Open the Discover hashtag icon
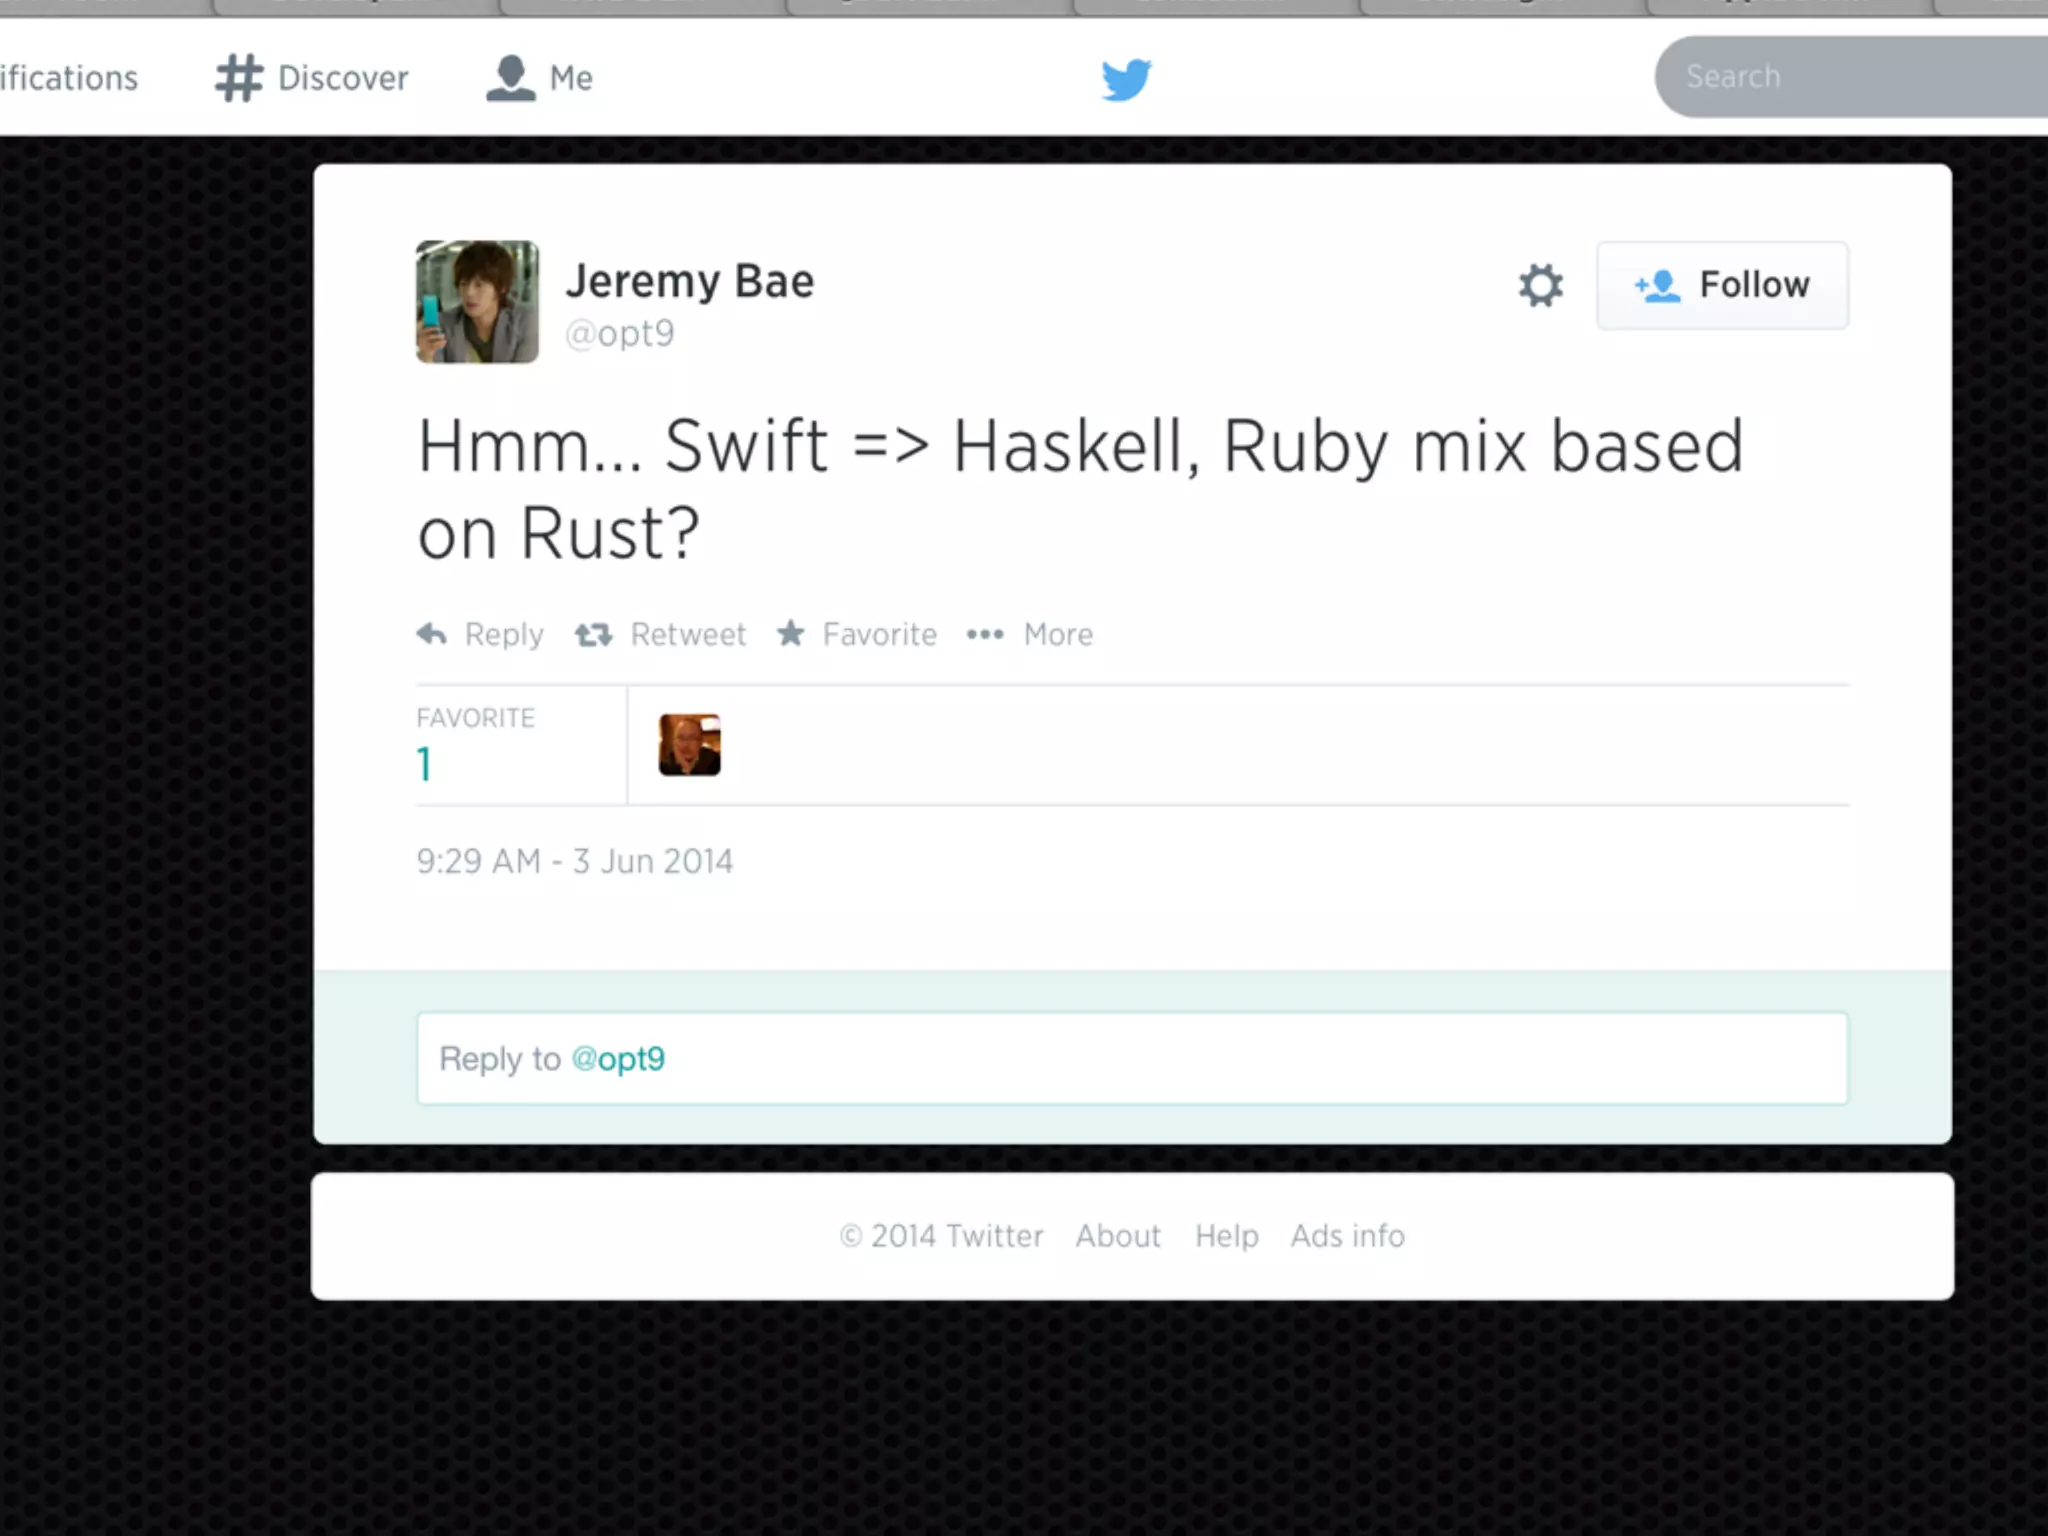2048x1536 pixels. (x=239, y=78)
